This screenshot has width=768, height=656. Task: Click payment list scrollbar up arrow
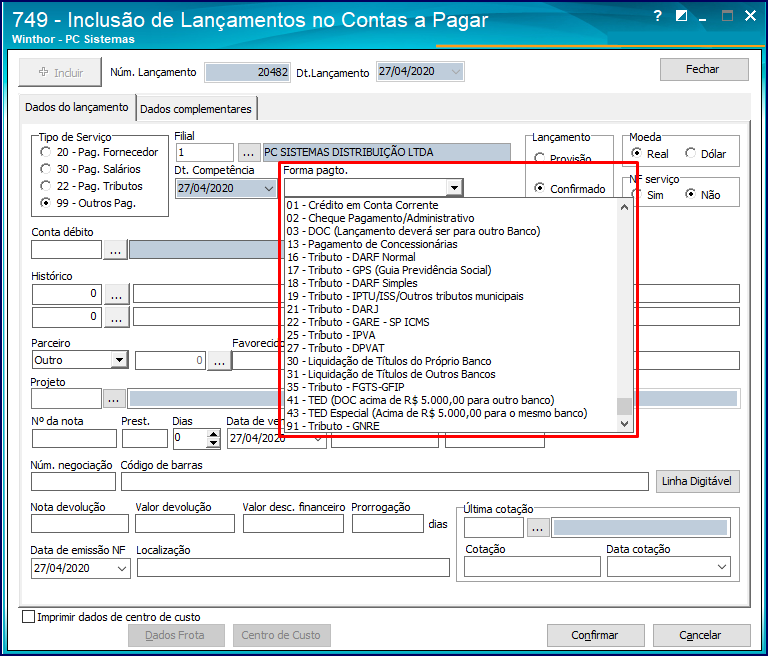click(624, 207)
